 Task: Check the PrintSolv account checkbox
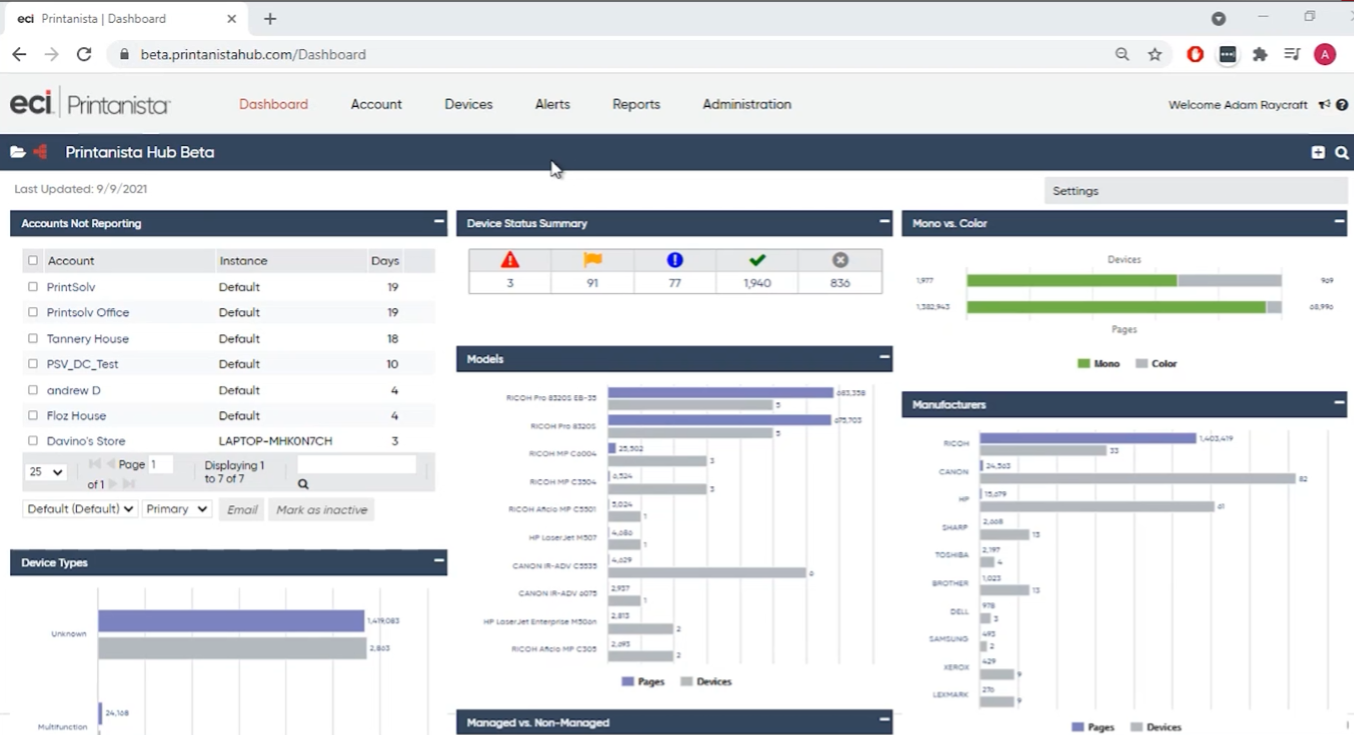pyautogui.click(x=33, y=287)
